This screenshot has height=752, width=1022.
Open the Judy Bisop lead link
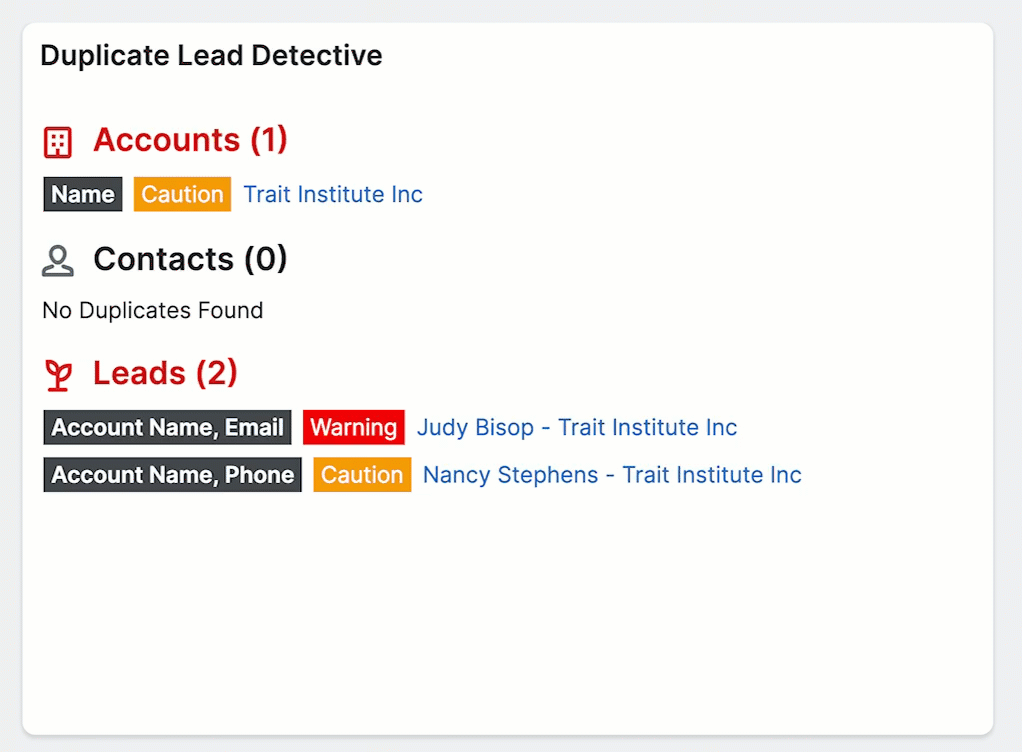tap(576, 427)
